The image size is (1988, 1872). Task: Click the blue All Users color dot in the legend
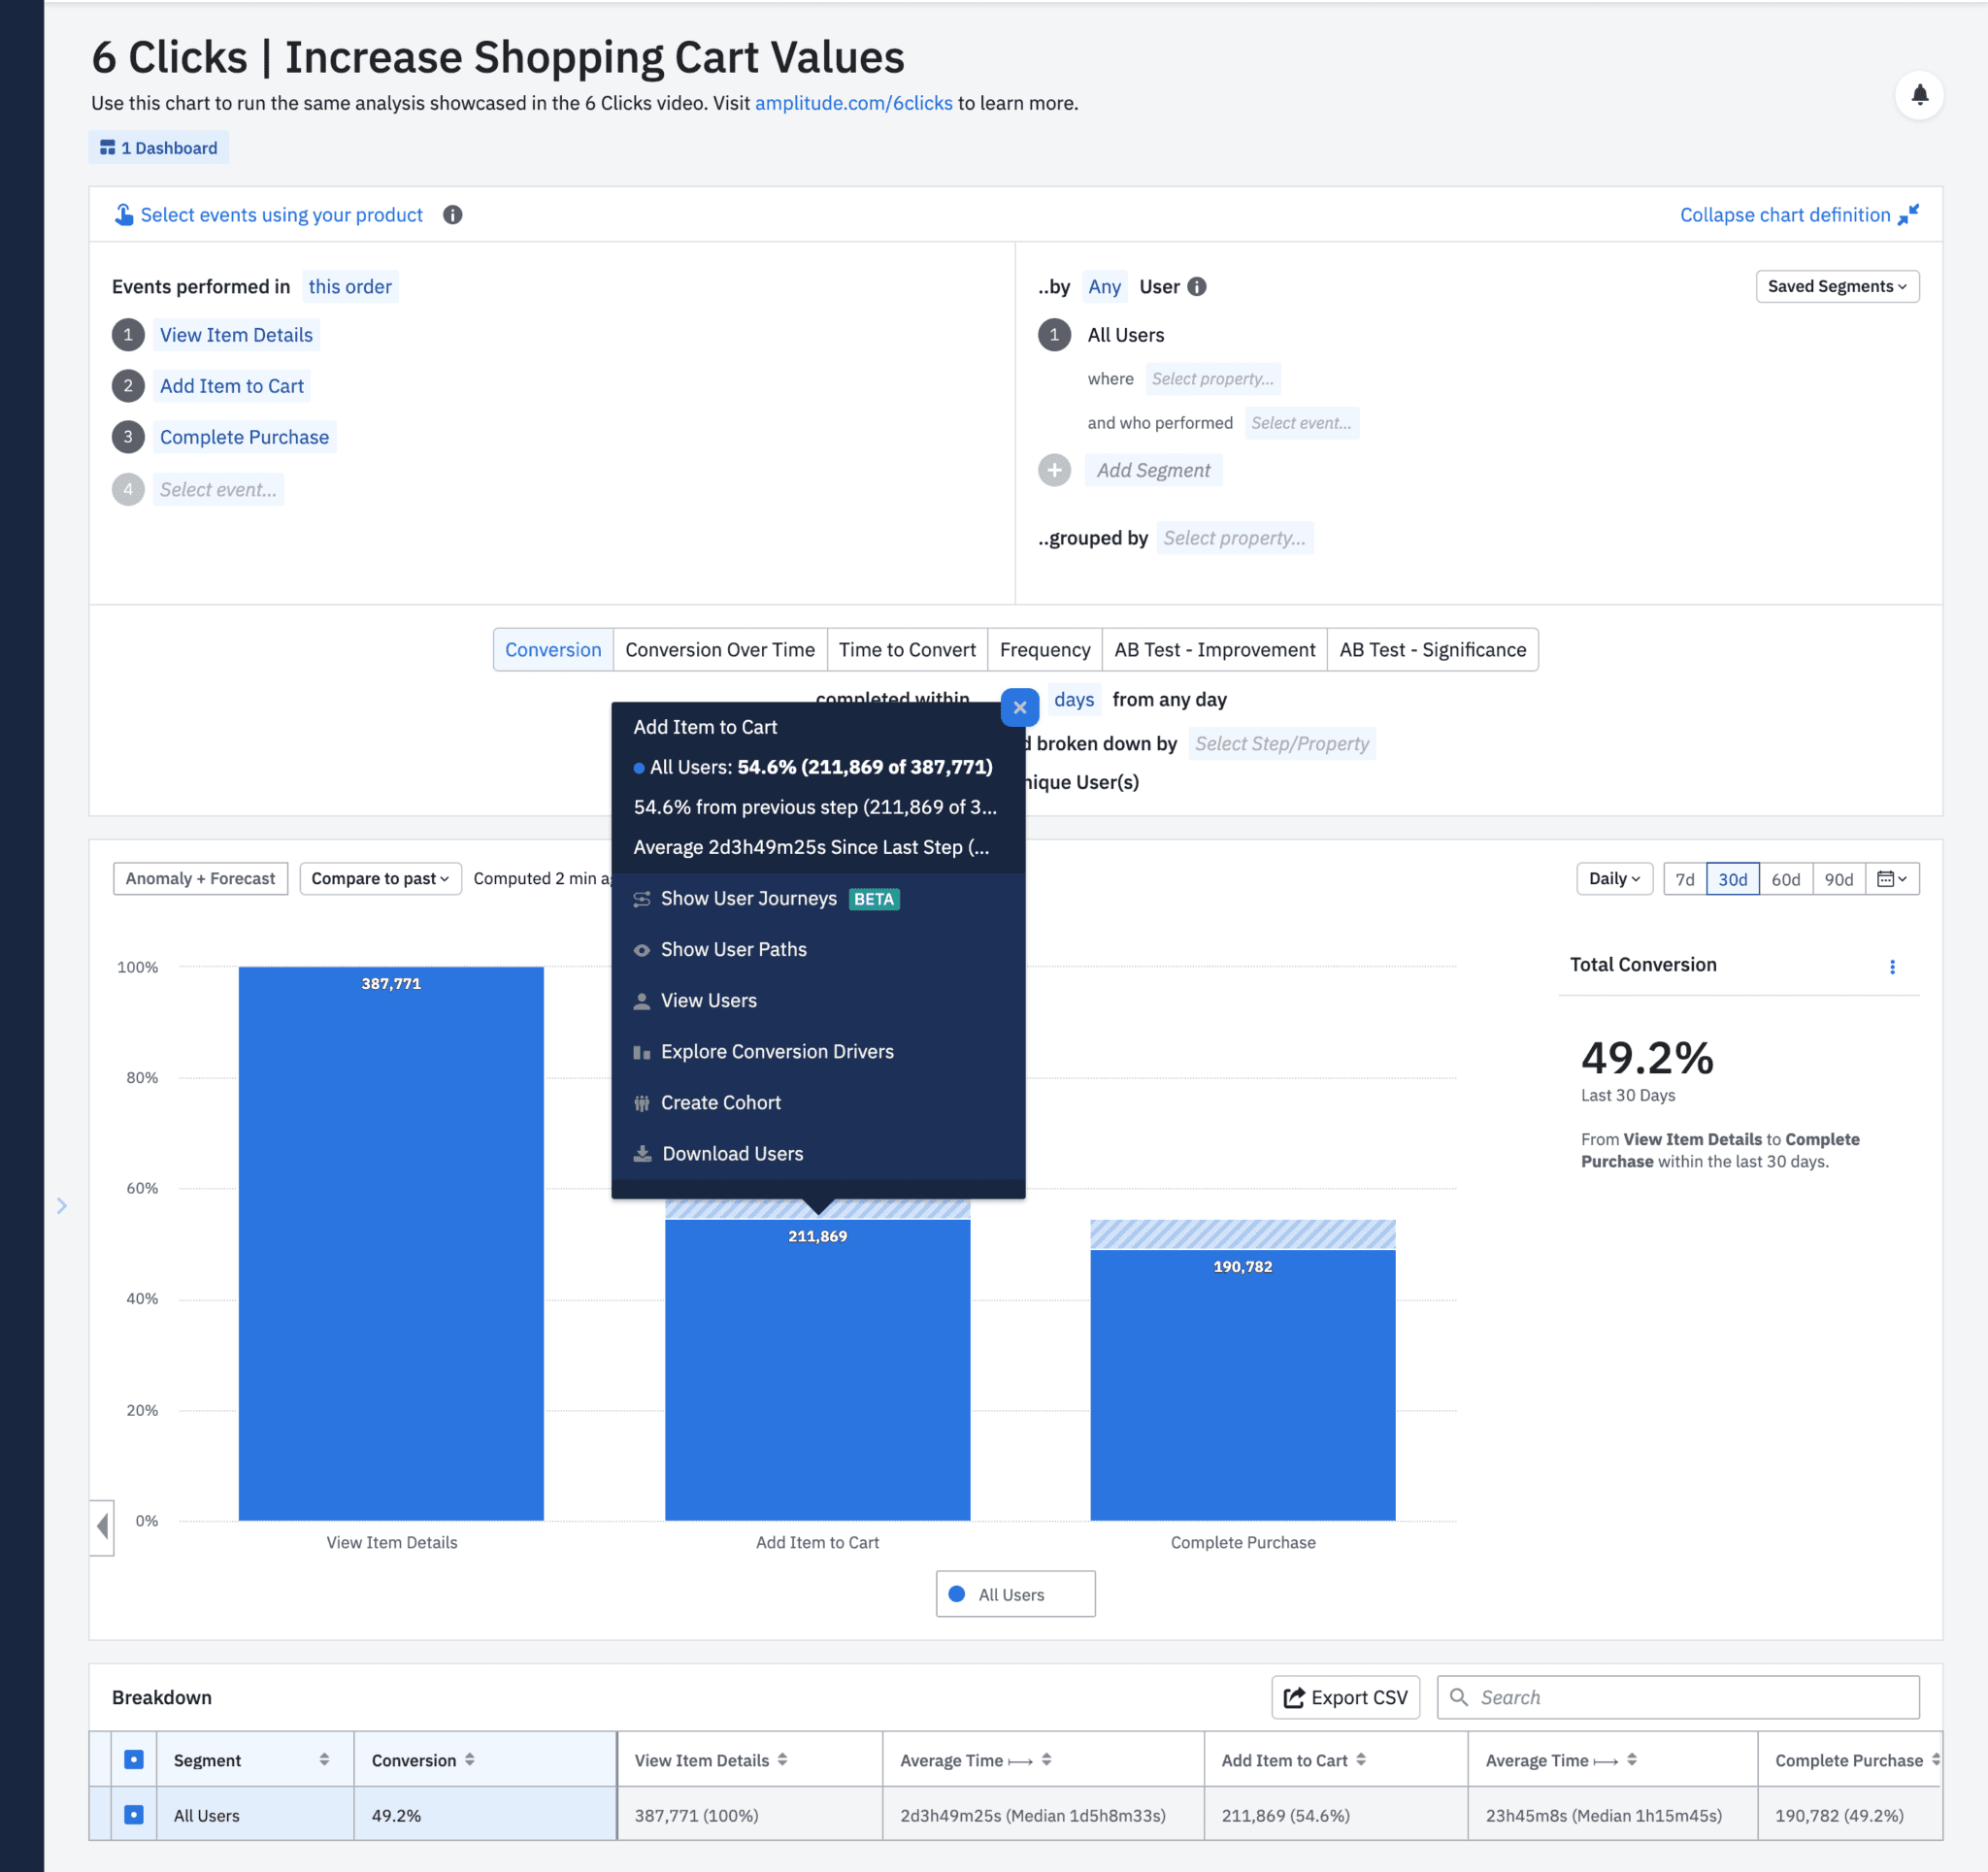(957, 1593)
